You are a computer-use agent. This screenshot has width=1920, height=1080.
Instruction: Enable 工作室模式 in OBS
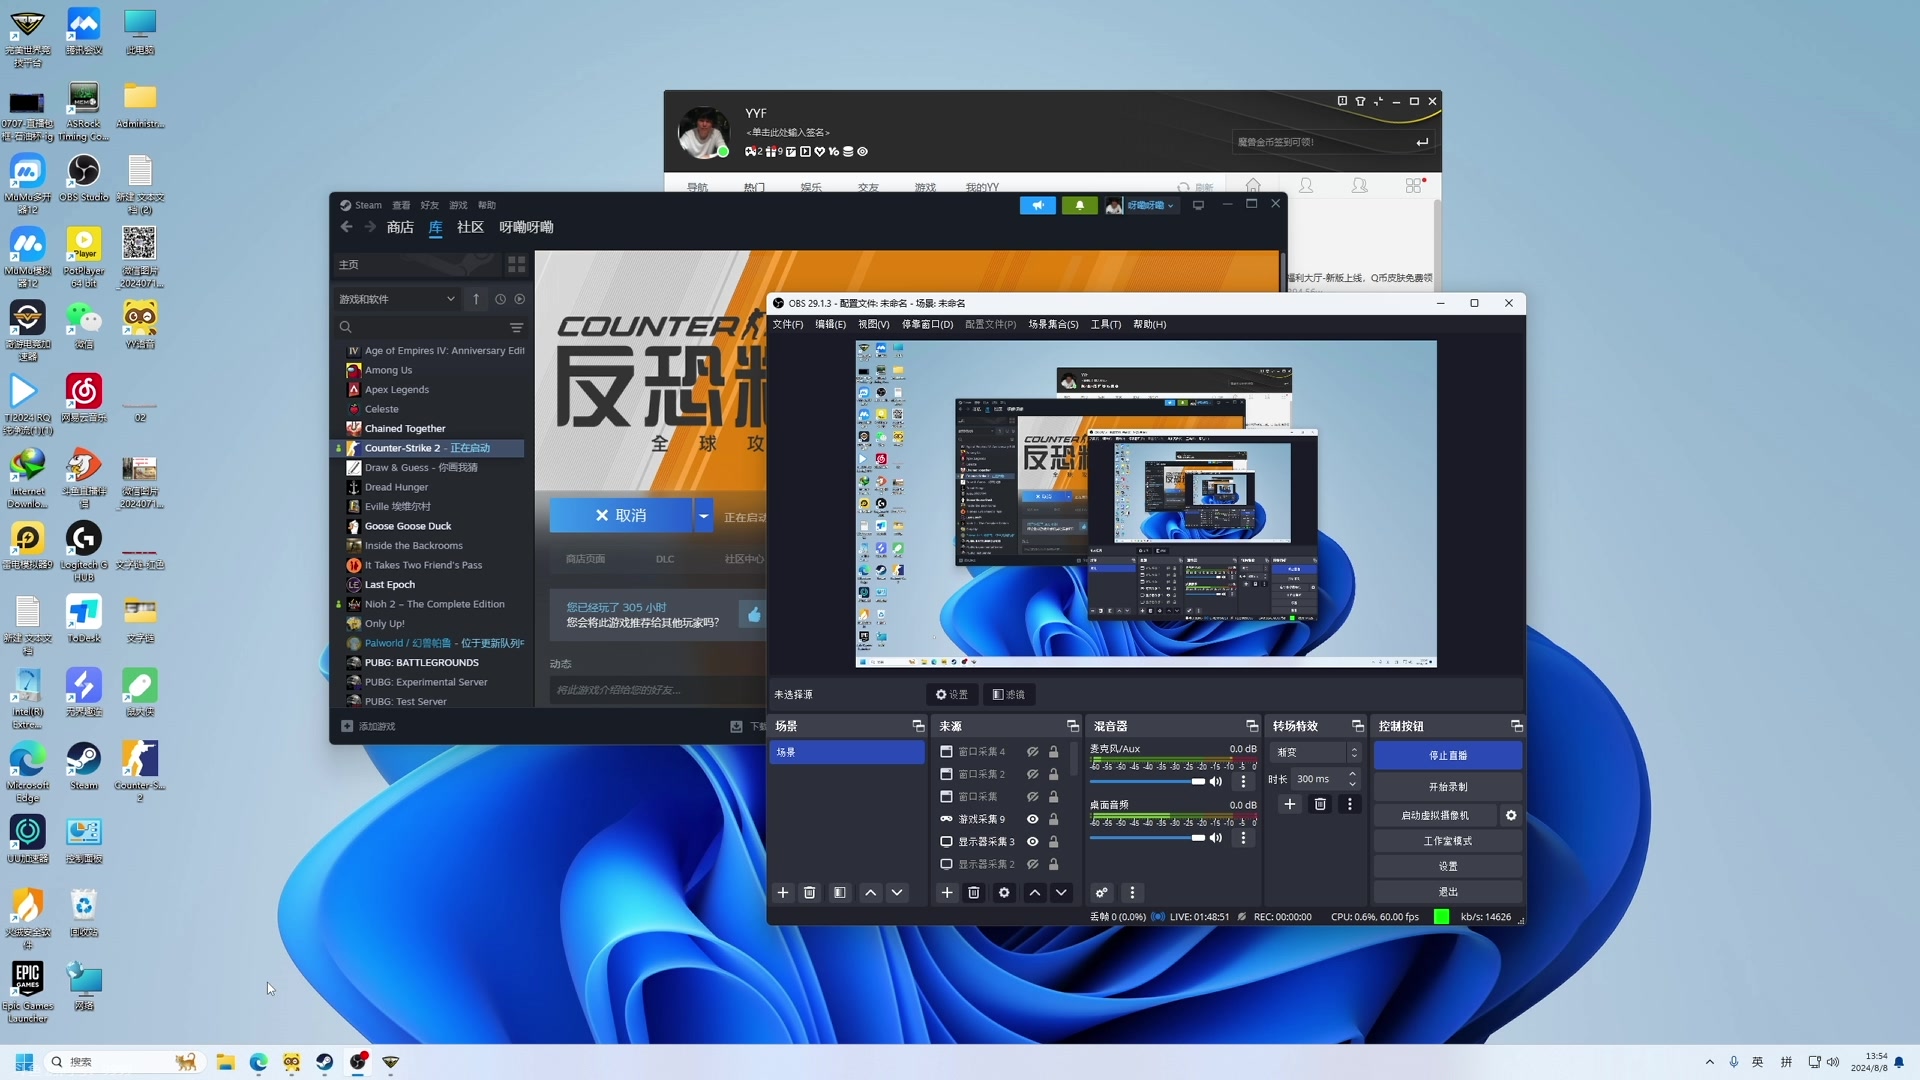coord(1448,842)
